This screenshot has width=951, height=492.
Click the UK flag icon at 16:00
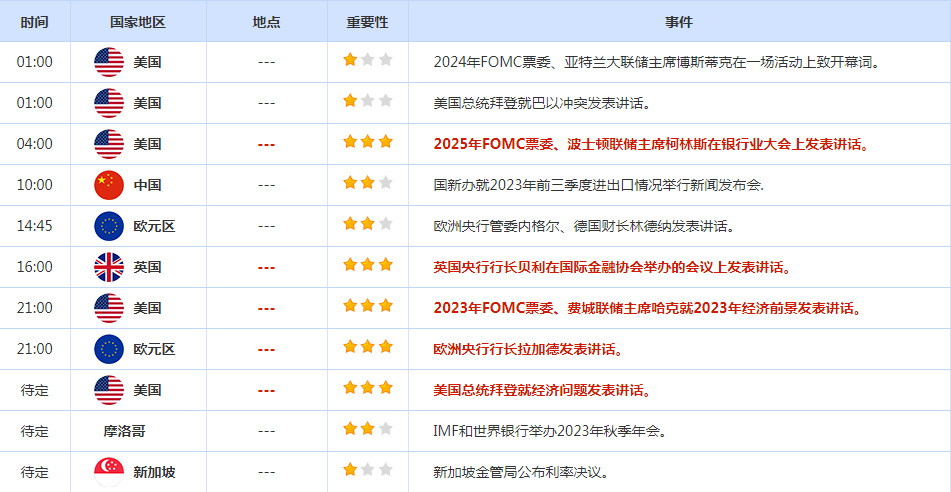point(109,267)
